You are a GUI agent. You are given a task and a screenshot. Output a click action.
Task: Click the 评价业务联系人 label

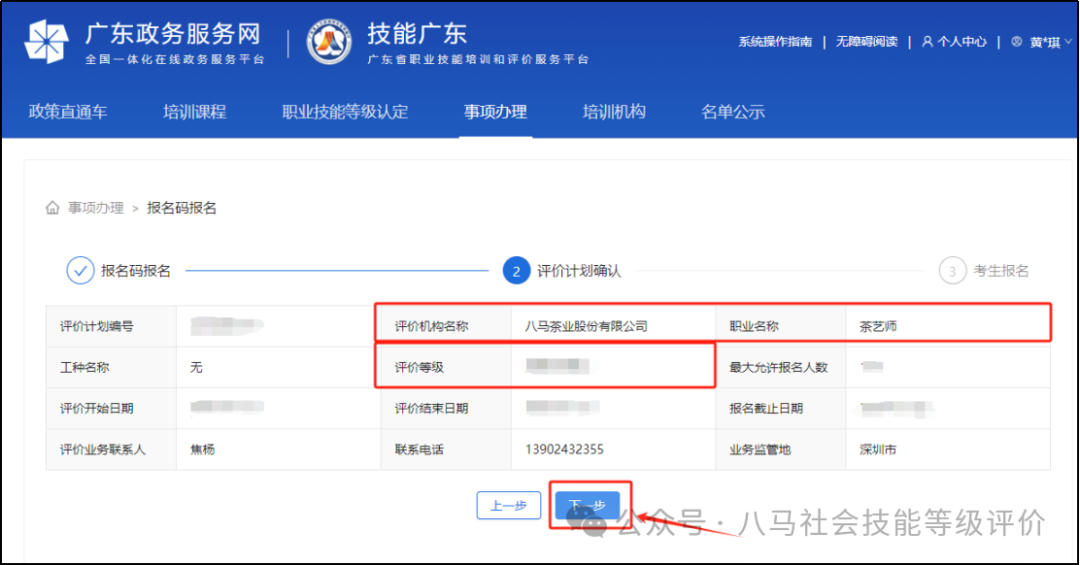click(103, 449)
